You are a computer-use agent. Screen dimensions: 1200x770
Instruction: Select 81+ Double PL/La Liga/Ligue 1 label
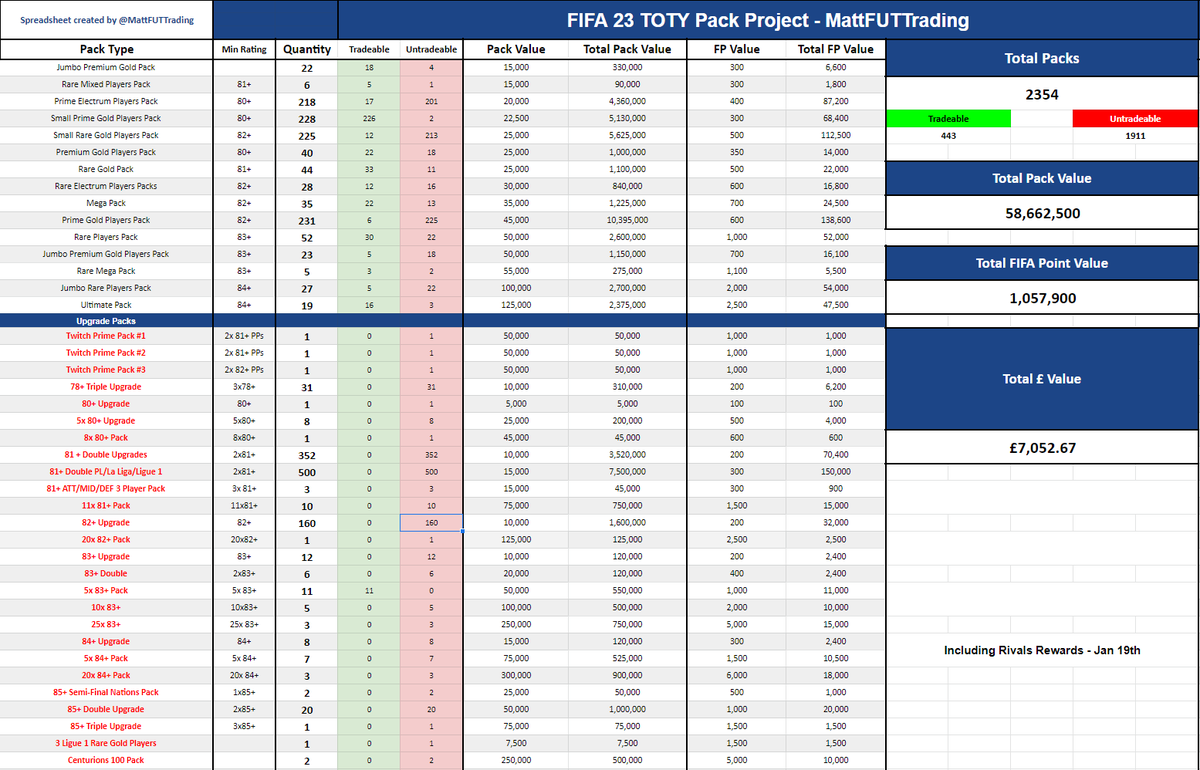[x=106, y=472]
